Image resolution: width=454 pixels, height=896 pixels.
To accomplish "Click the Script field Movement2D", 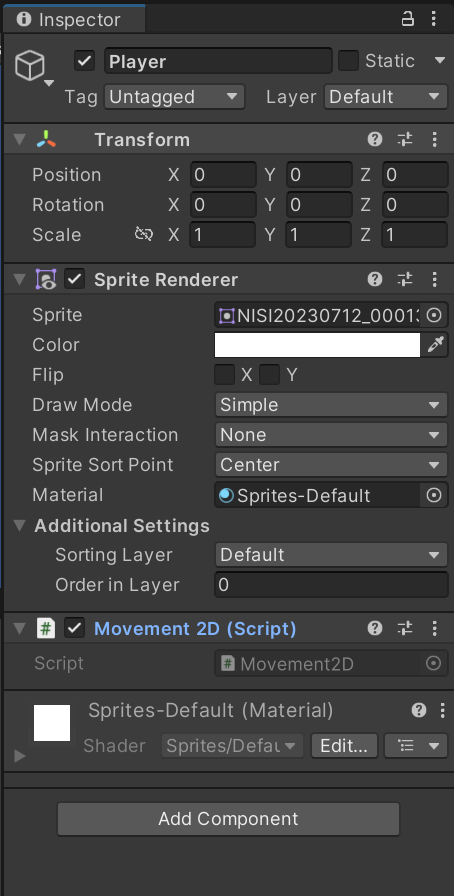I will [318, 663].
